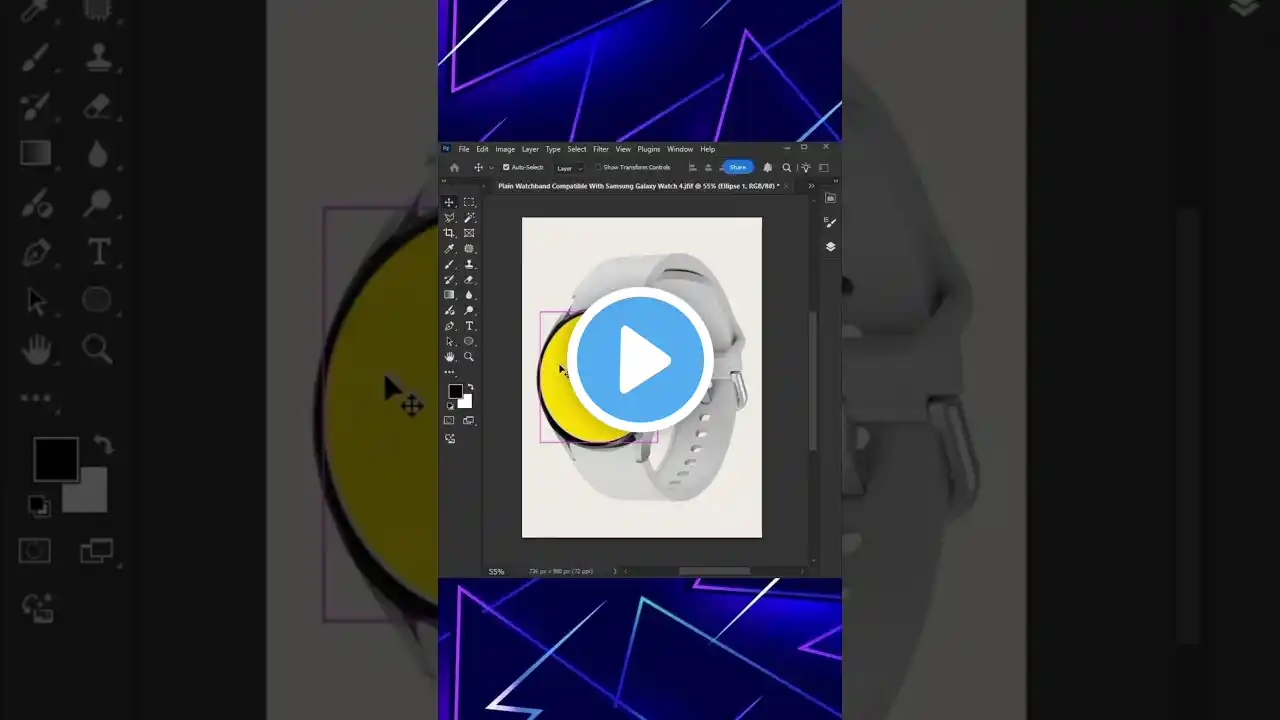Select the Polygonal Lasso tool
This screenshot has width=1280, height=720.
pos(450,217)
